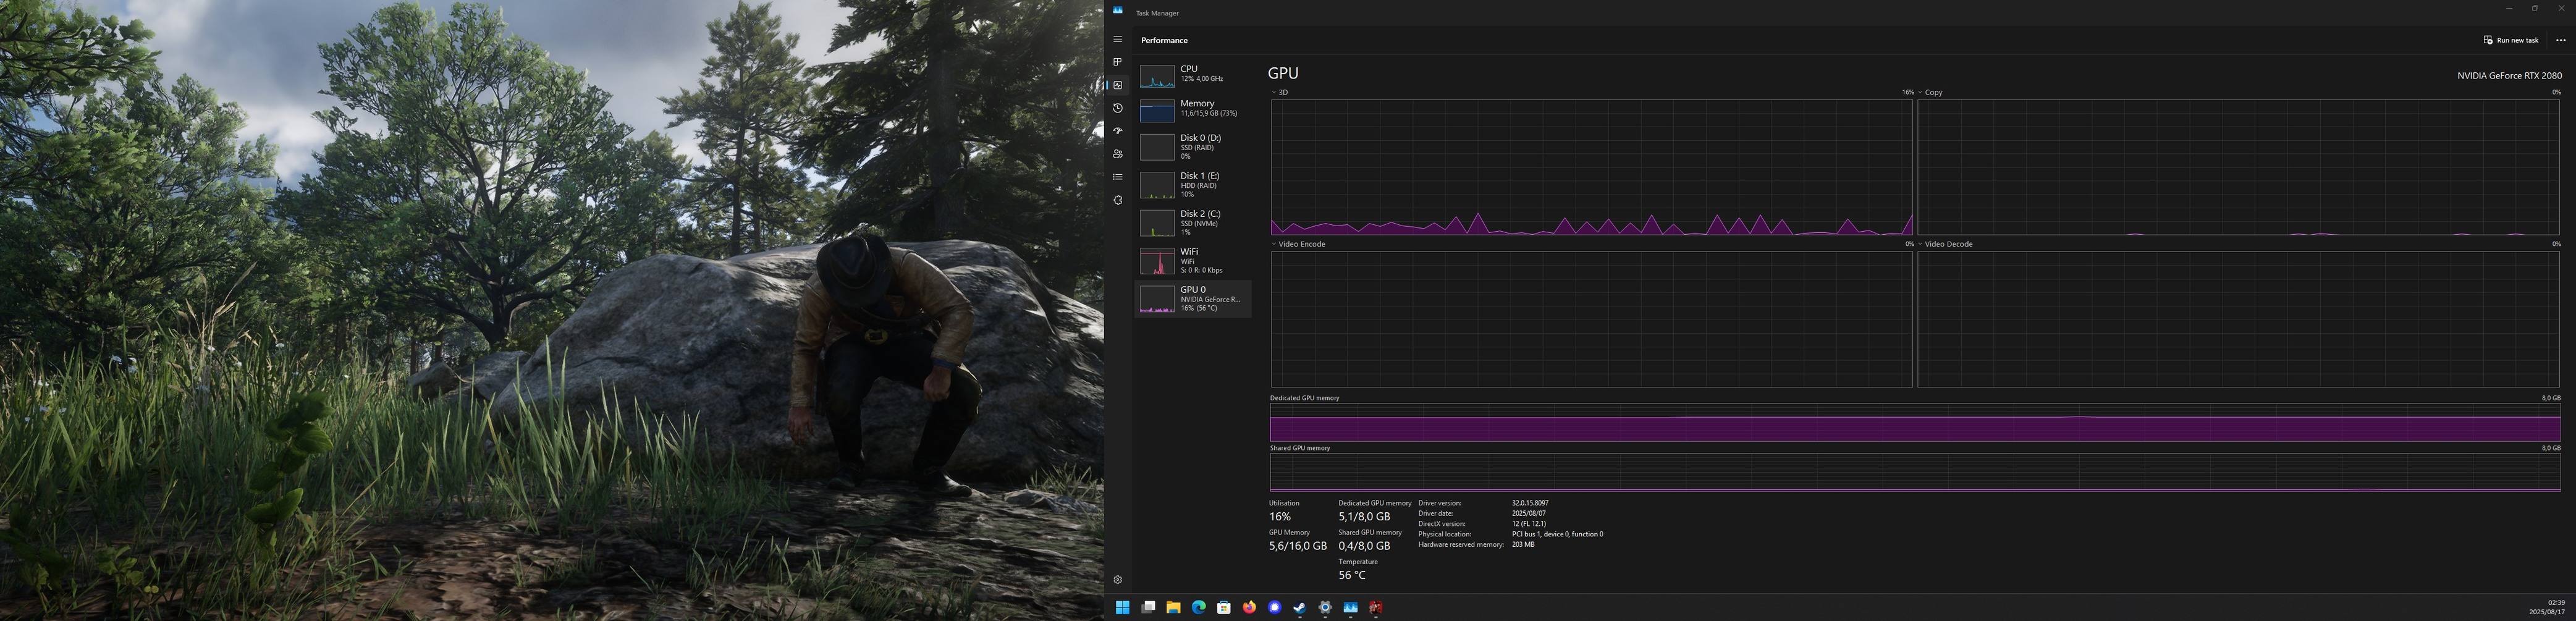Open the Signal app taskbar icon

coord(1274,607)
